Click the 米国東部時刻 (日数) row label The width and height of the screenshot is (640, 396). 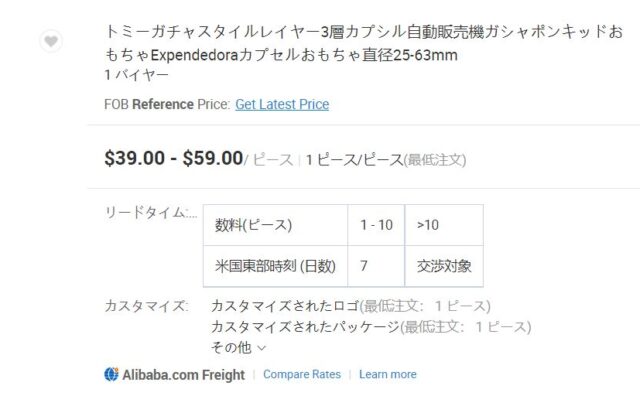[276, 266]
